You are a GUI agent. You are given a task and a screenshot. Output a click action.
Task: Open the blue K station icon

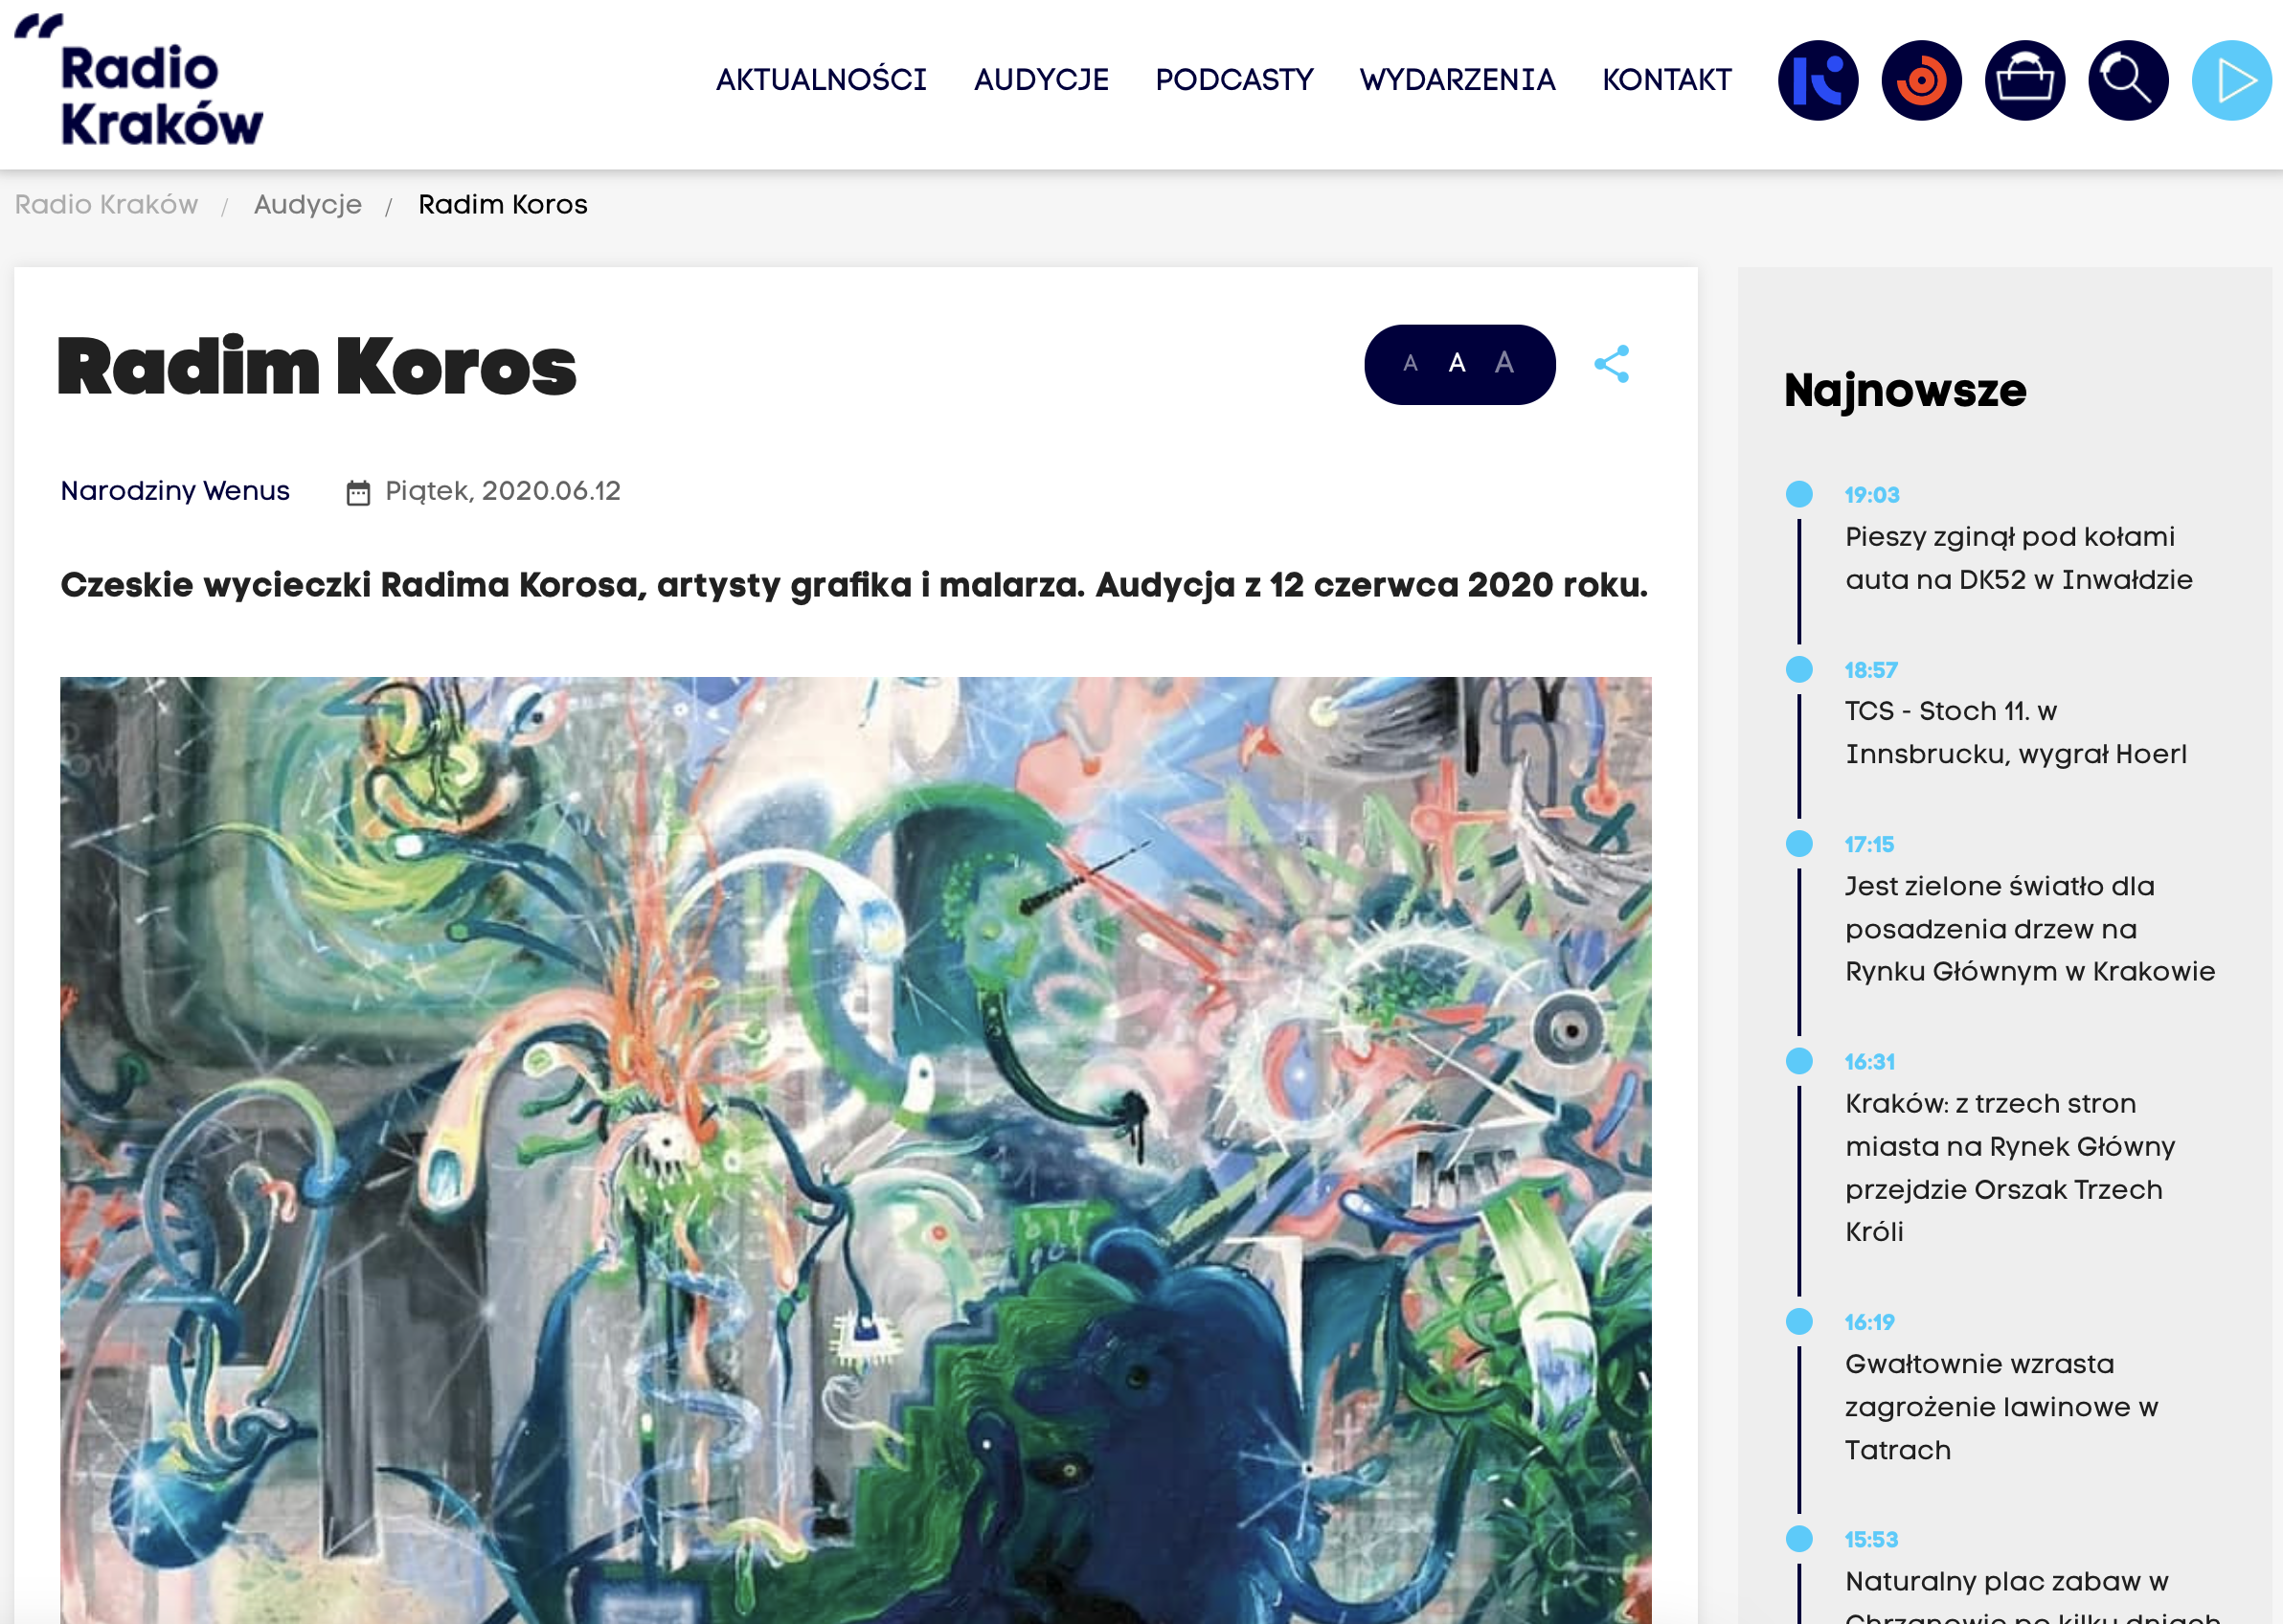point(1818,80)
